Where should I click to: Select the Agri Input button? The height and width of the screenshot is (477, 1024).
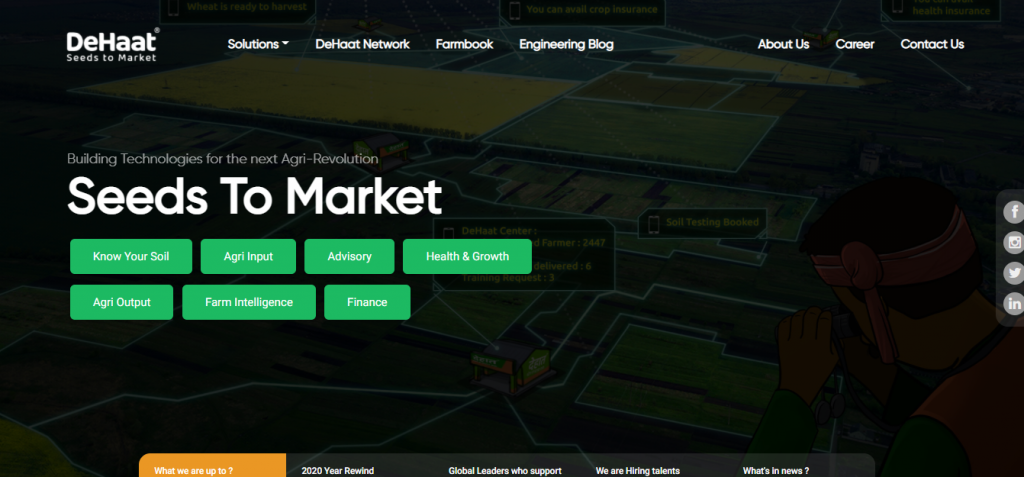point(249,256)
